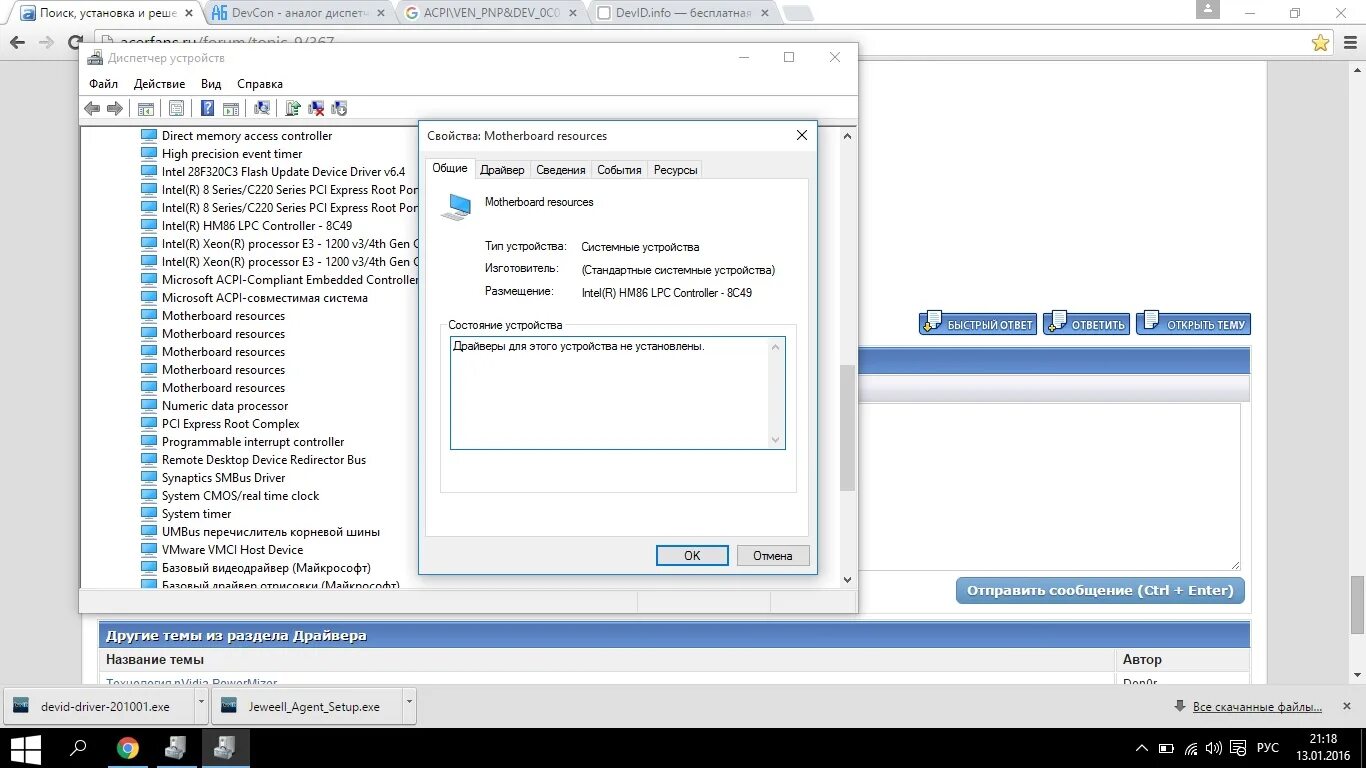The height and width of the screenshot is (768, 1366).
Task: Click the battery icon in system tray
Action: (1166, 748)
